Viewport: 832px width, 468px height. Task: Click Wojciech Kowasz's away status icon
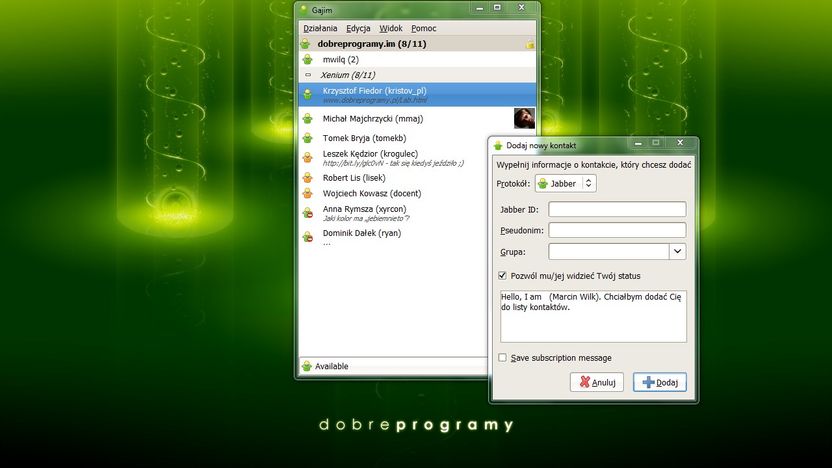(x=308, y=193)
